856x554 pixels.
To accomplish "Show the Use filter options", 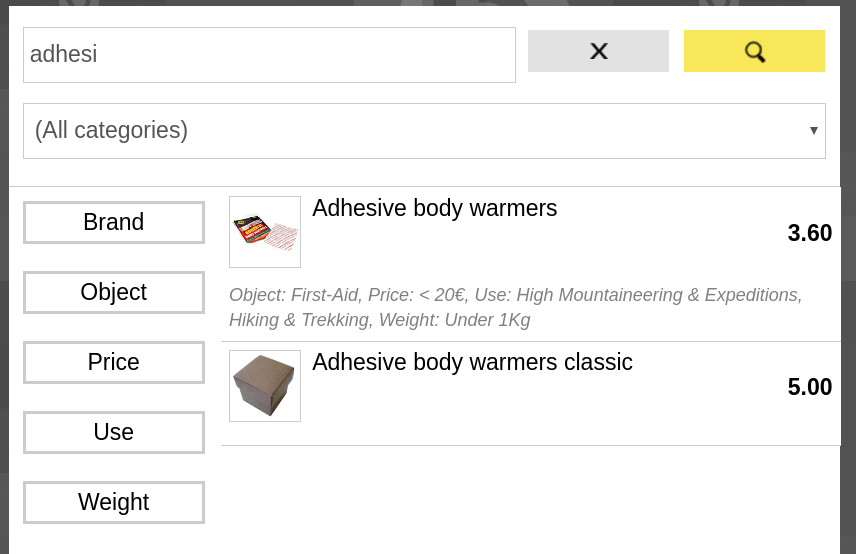I will (x=114, y=432).
